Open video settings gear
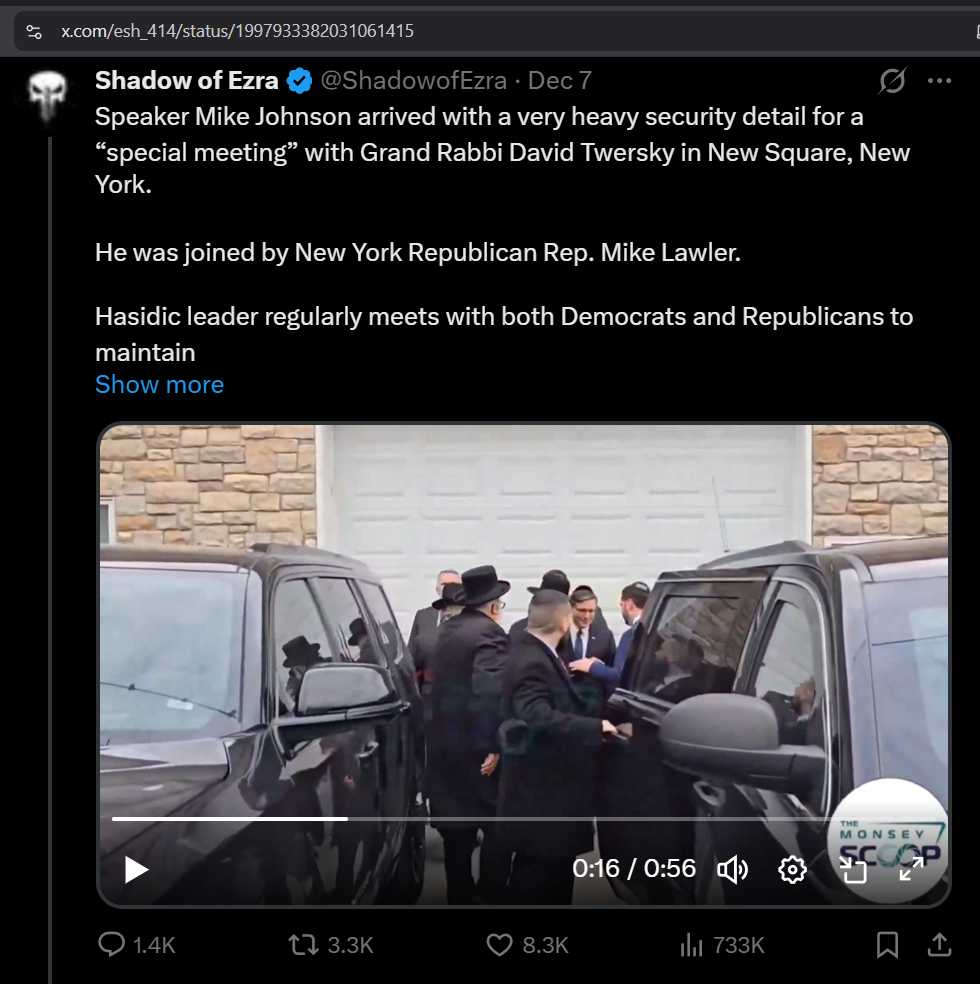Screen dimensions: 980x984 [x=792, y=869]
